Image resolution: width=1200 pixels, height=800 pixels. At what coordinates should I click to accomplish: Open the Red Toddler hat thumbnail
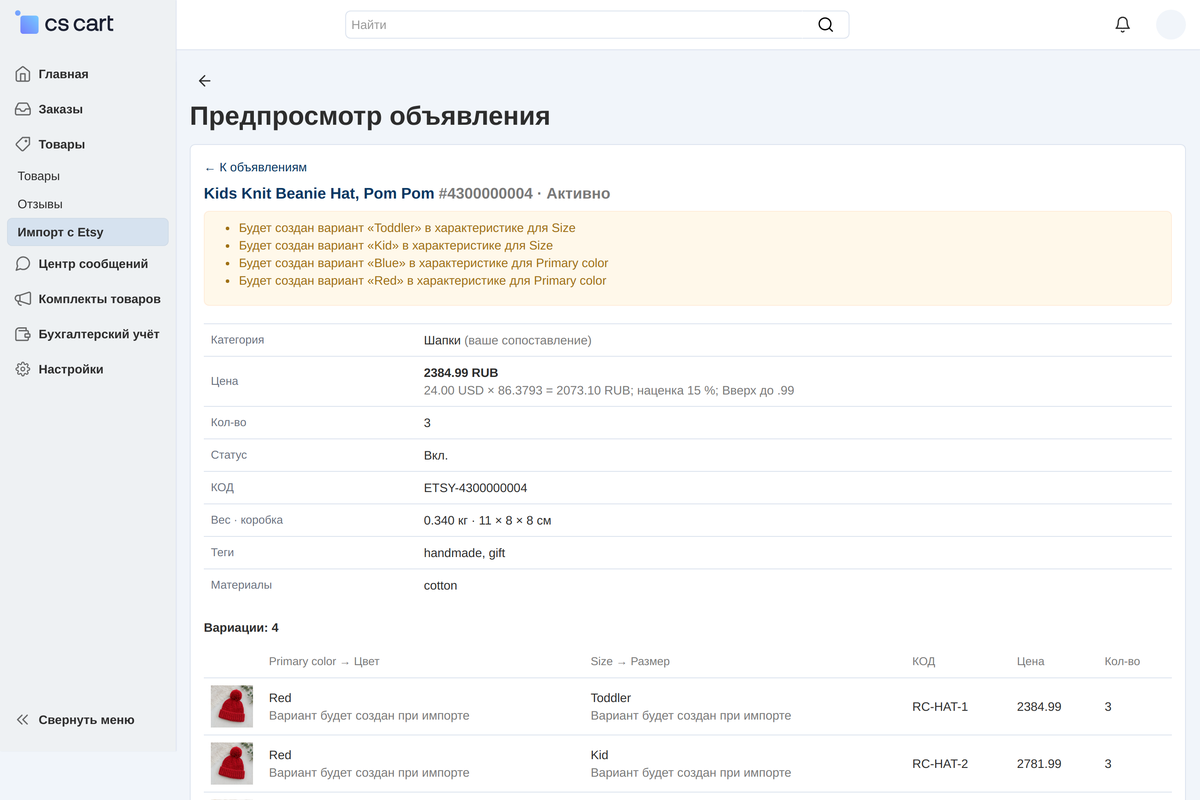232,707
